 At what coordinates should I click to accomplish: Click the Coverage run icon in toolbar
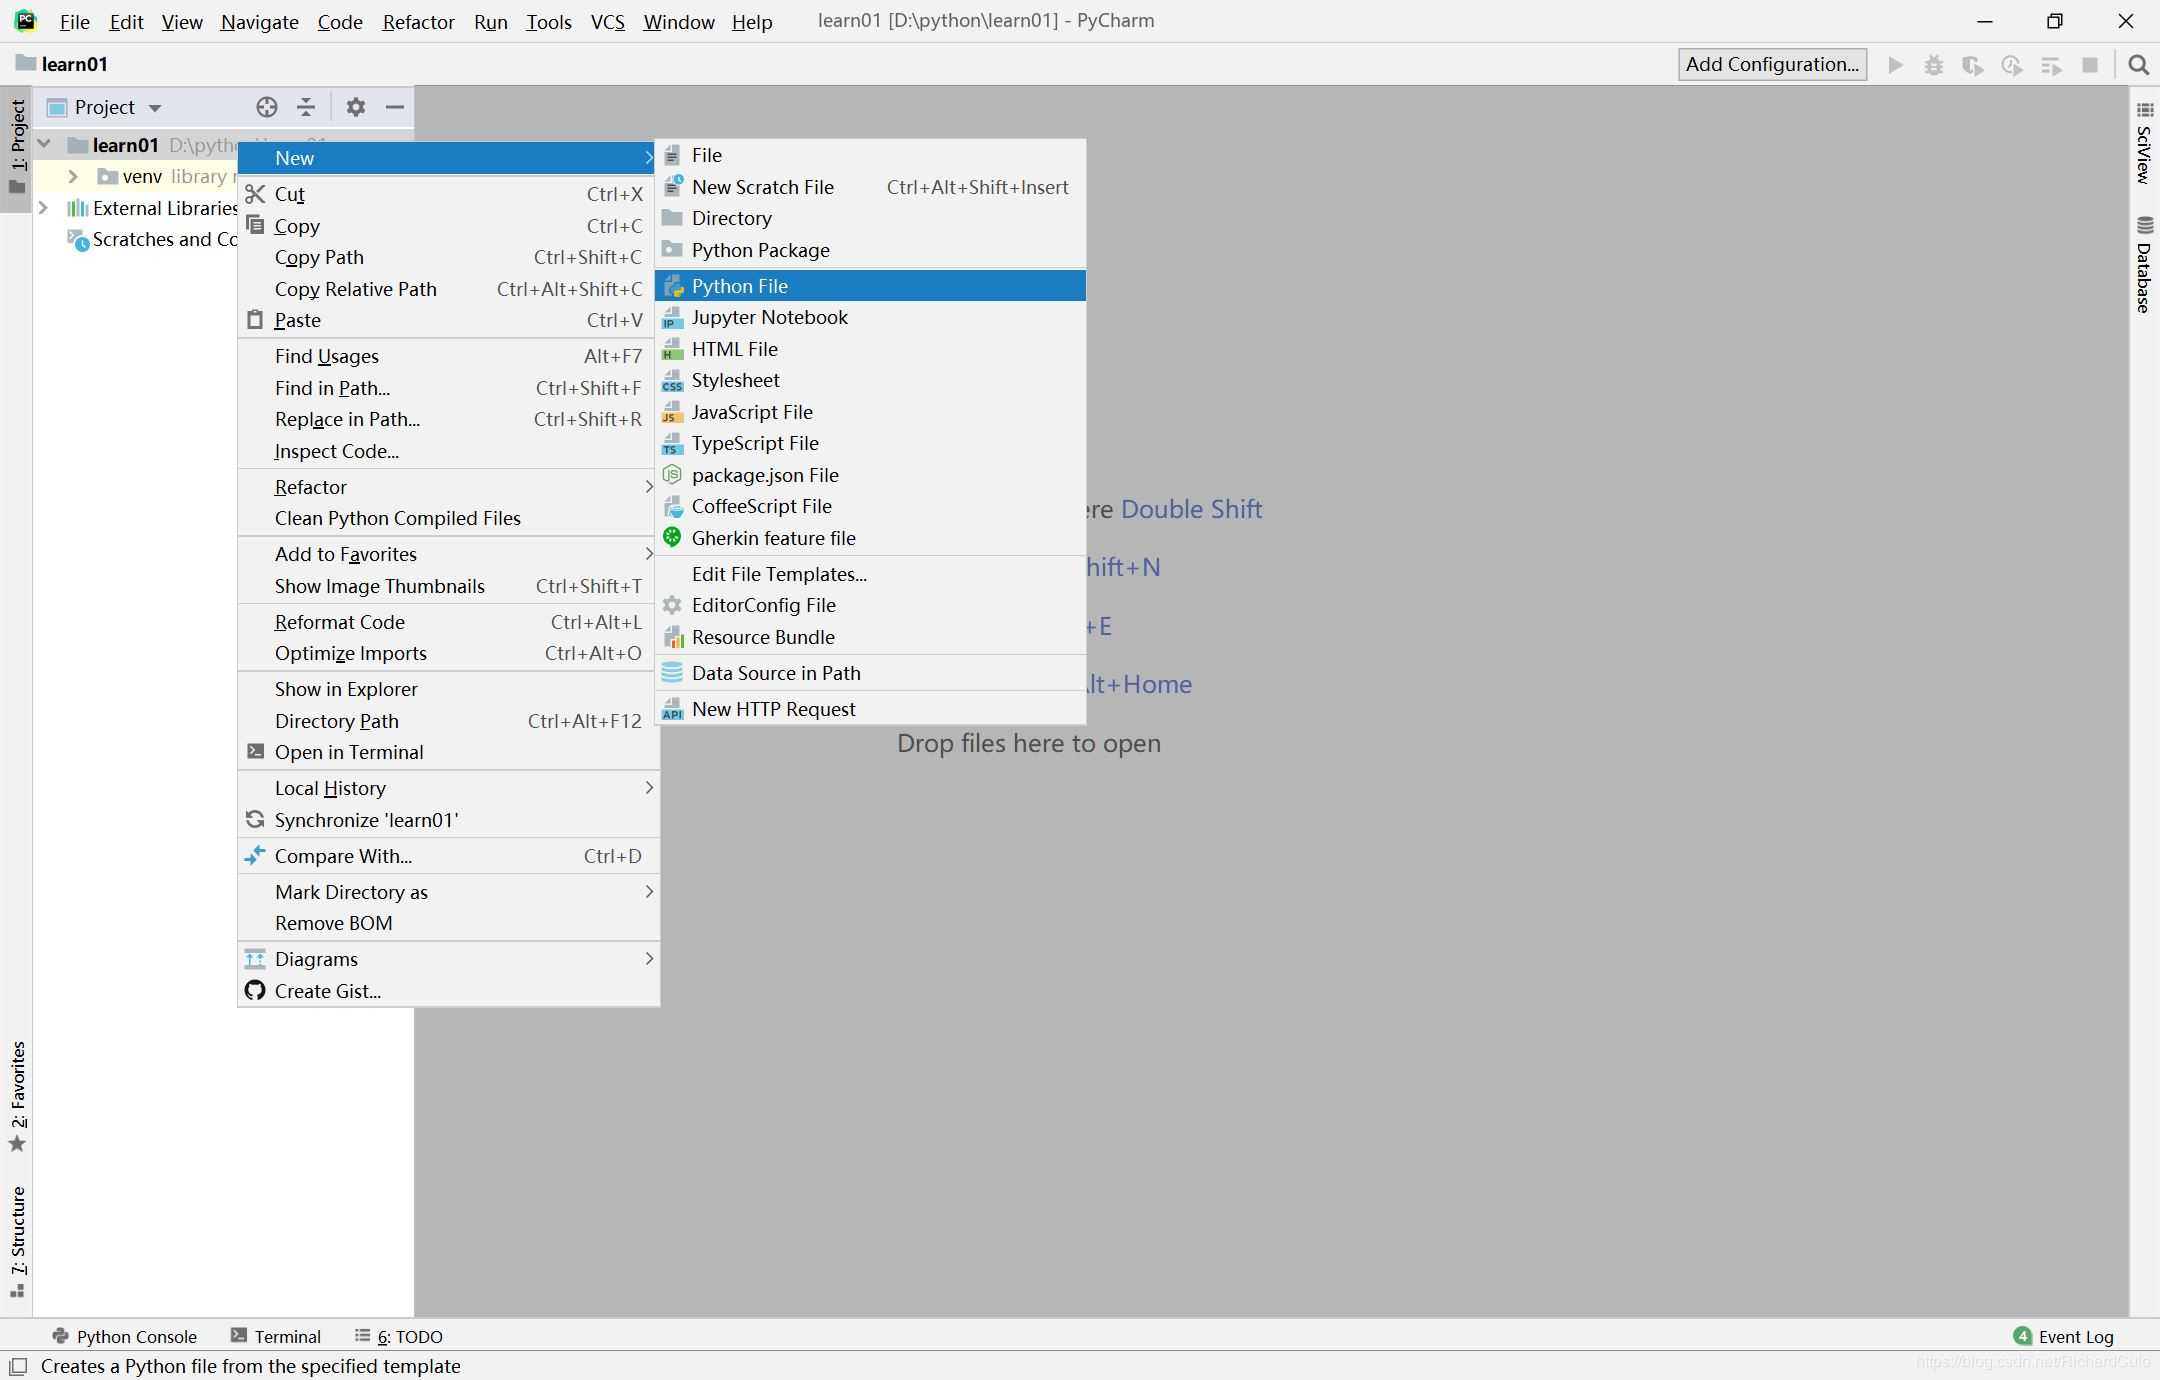pos(1973,65)
